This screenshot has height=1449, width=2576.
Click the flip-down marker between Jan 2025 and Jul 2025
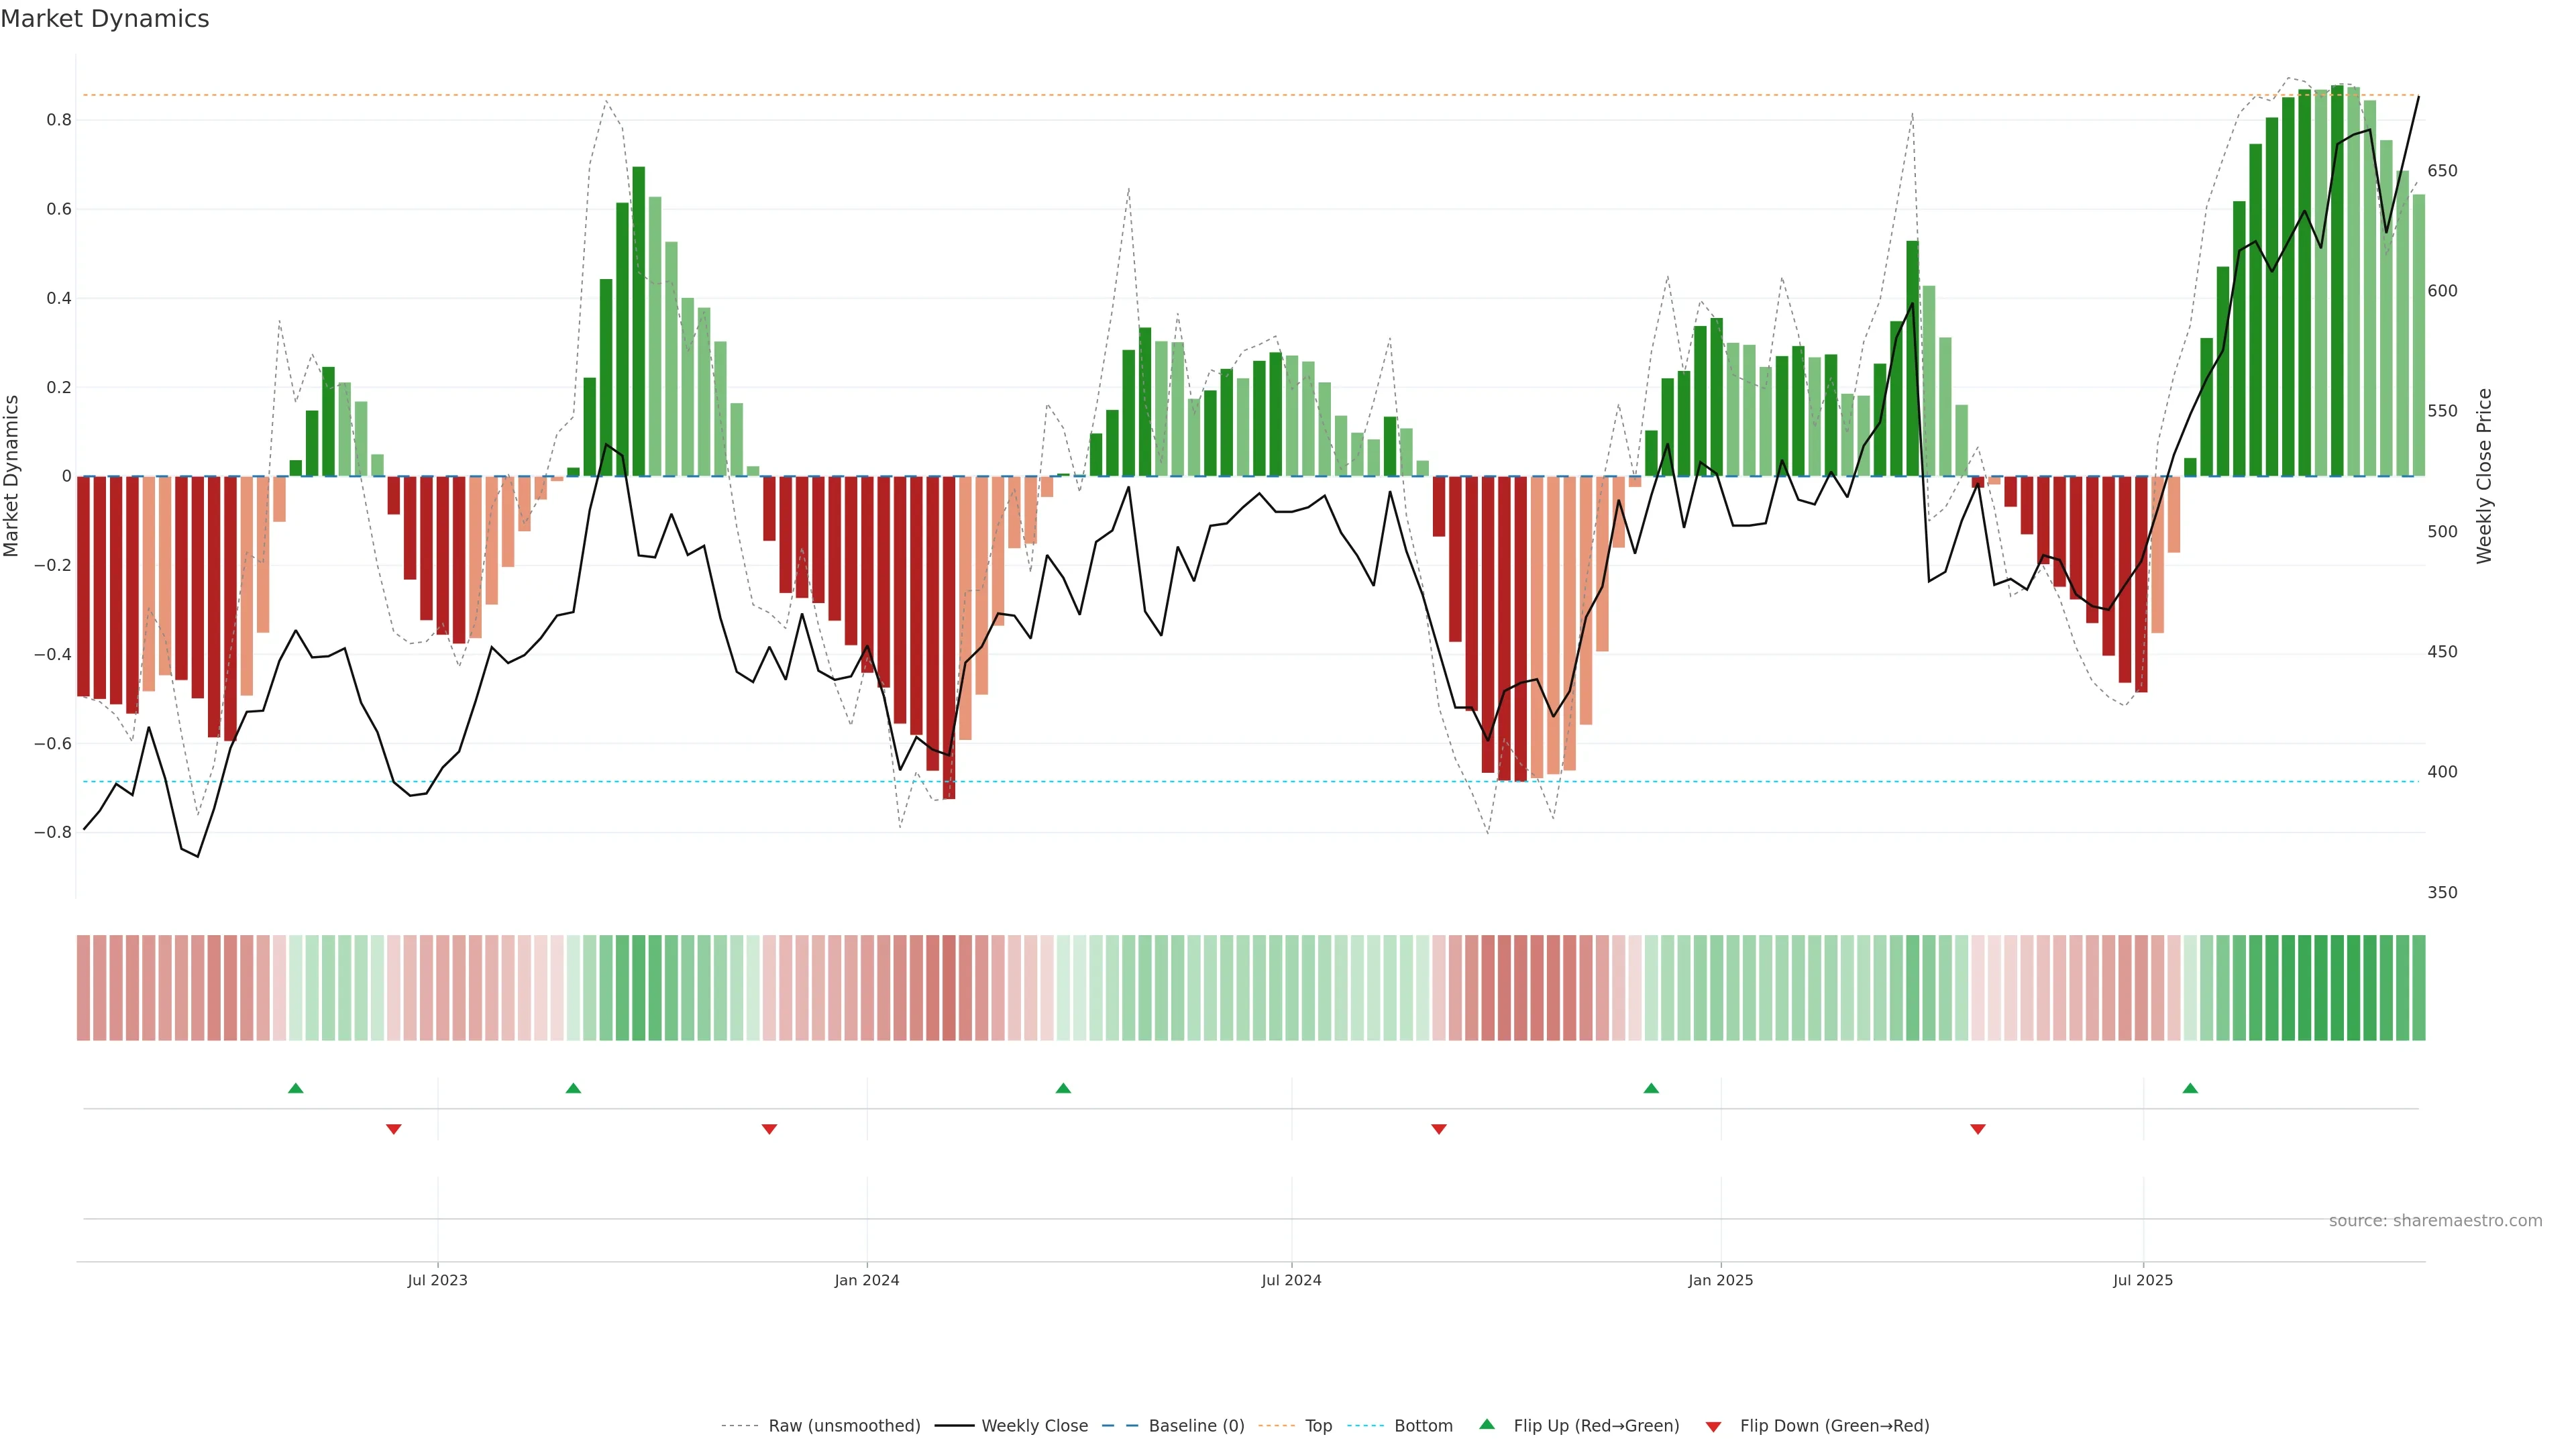tap(1977, 1129)
